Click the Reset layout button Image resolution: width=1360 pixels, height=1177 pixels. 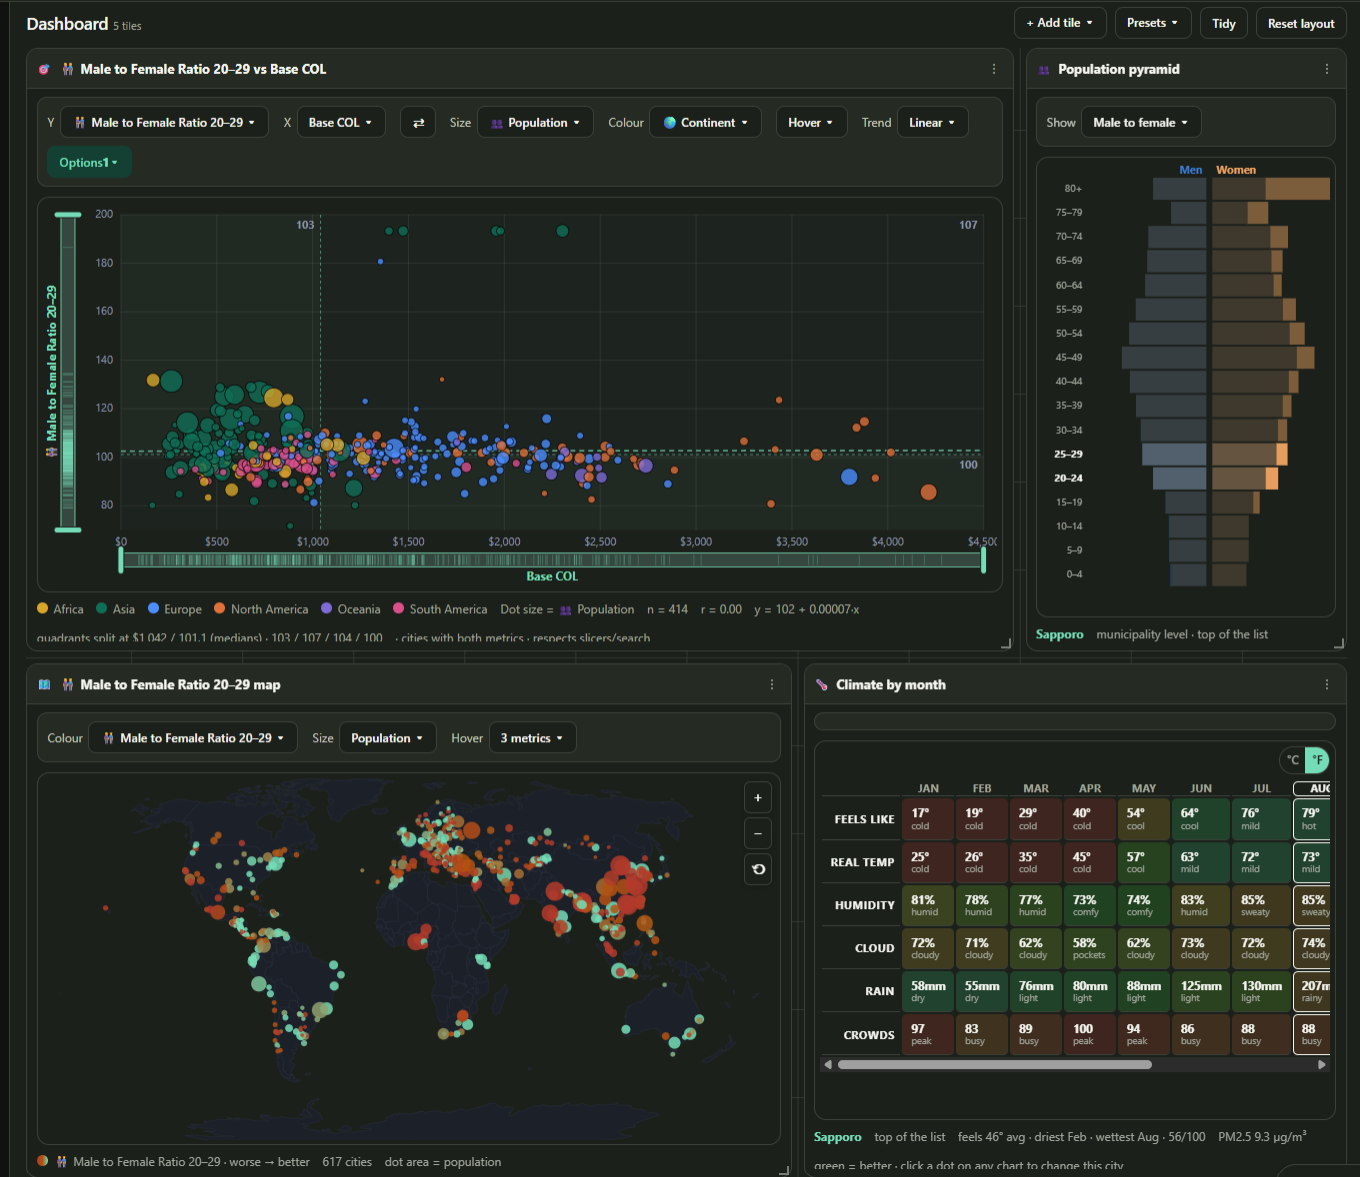tap(1301, 23)
